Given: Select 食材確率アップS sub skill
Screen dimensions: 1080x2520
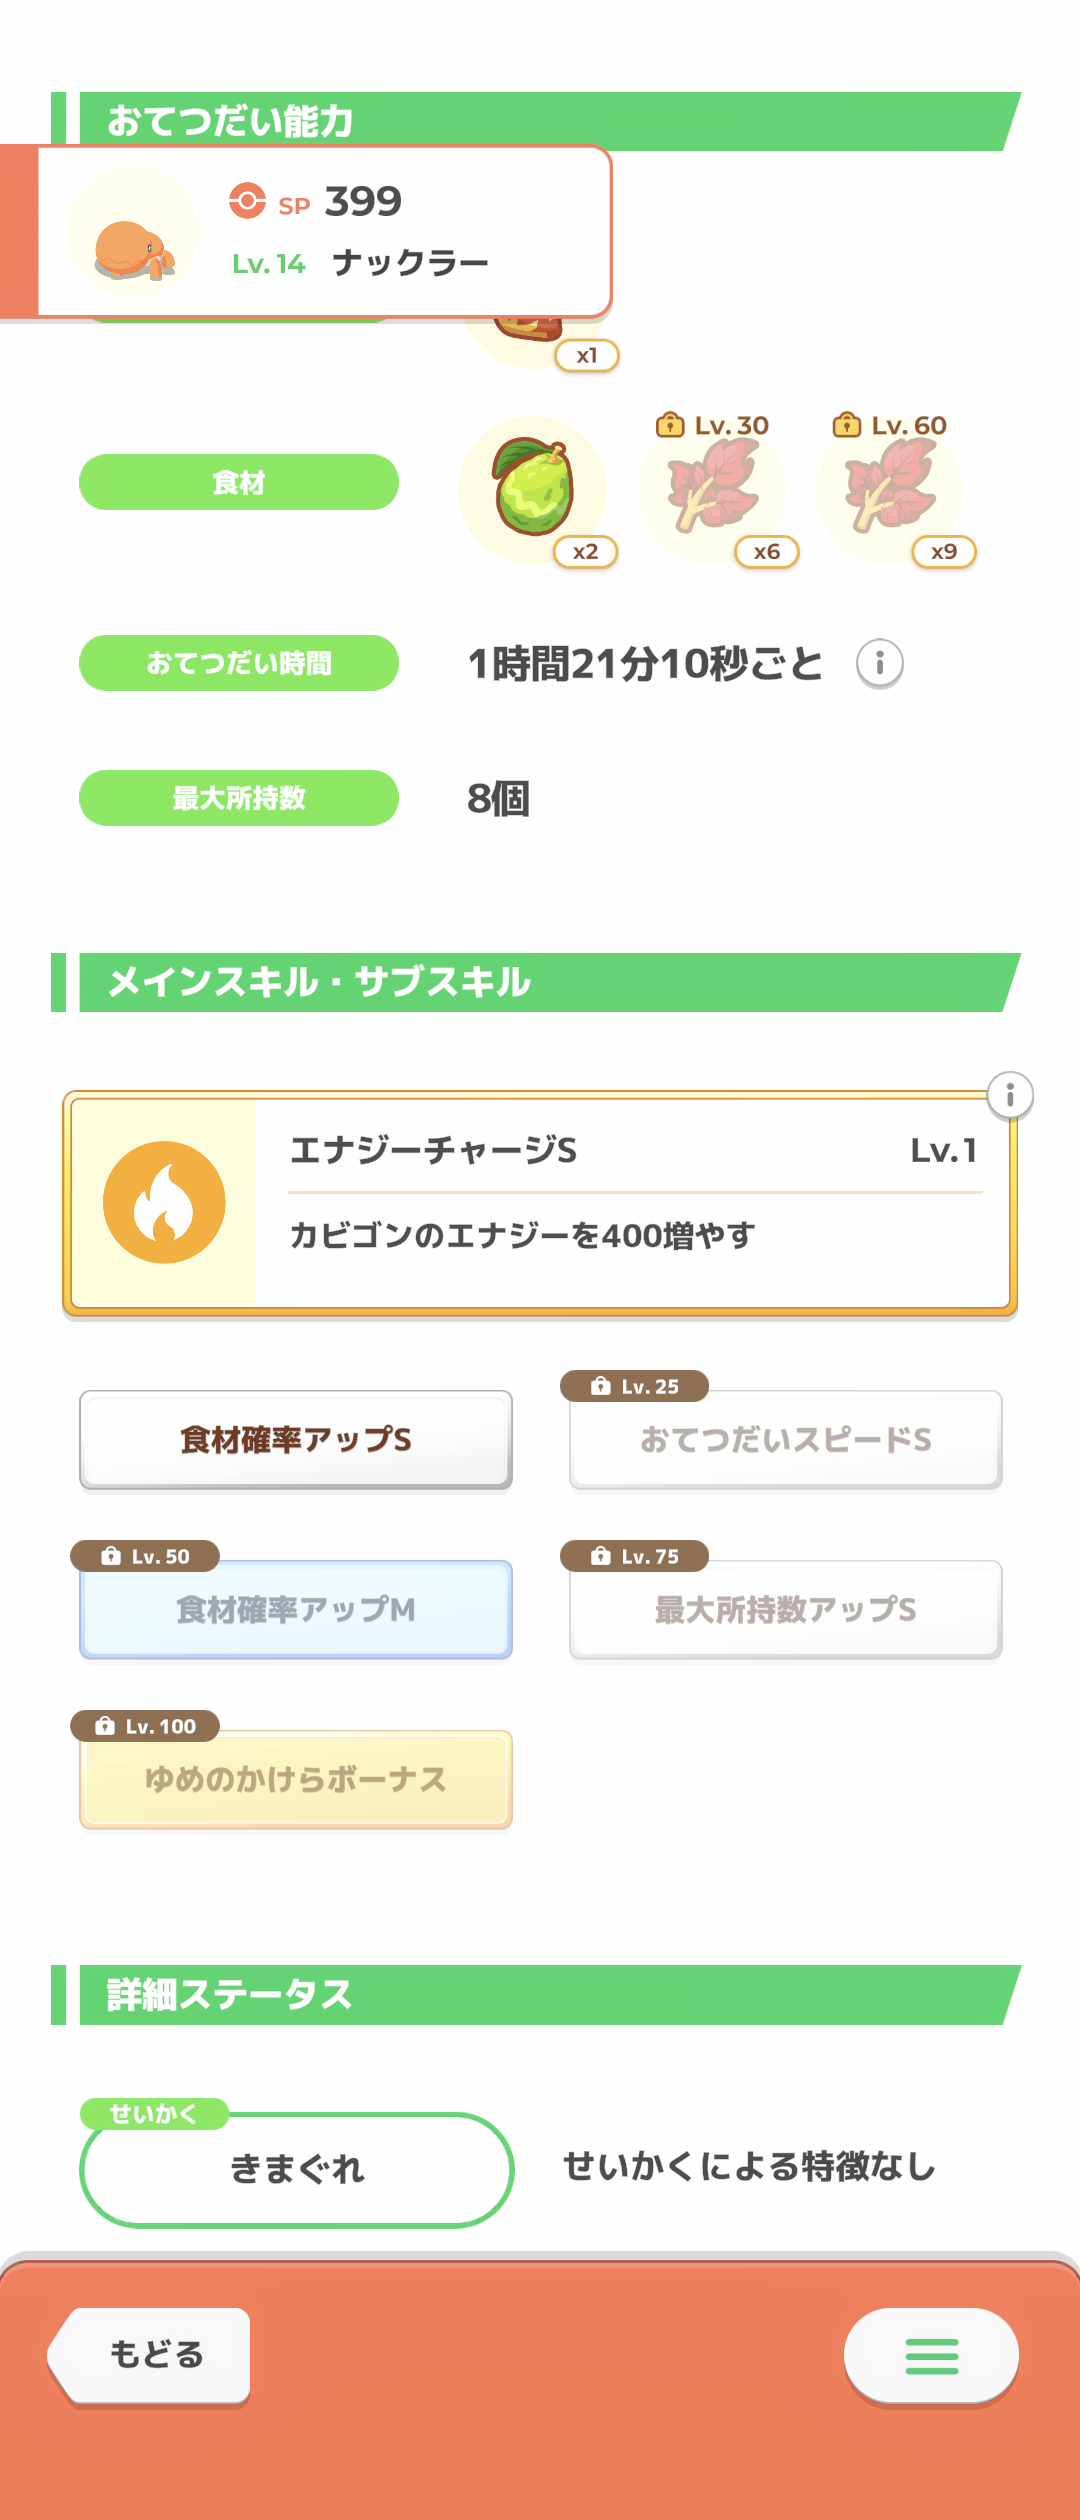Looking at the screenshot, I should click(296, 1439).
